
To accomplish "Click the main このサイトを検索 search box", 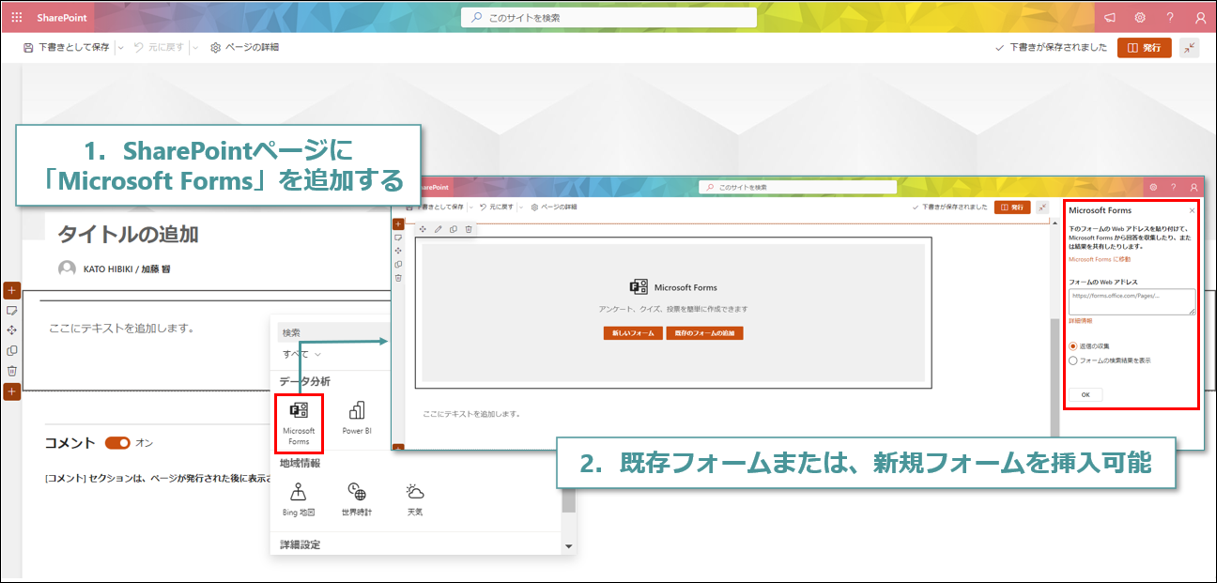I will 609,18.
